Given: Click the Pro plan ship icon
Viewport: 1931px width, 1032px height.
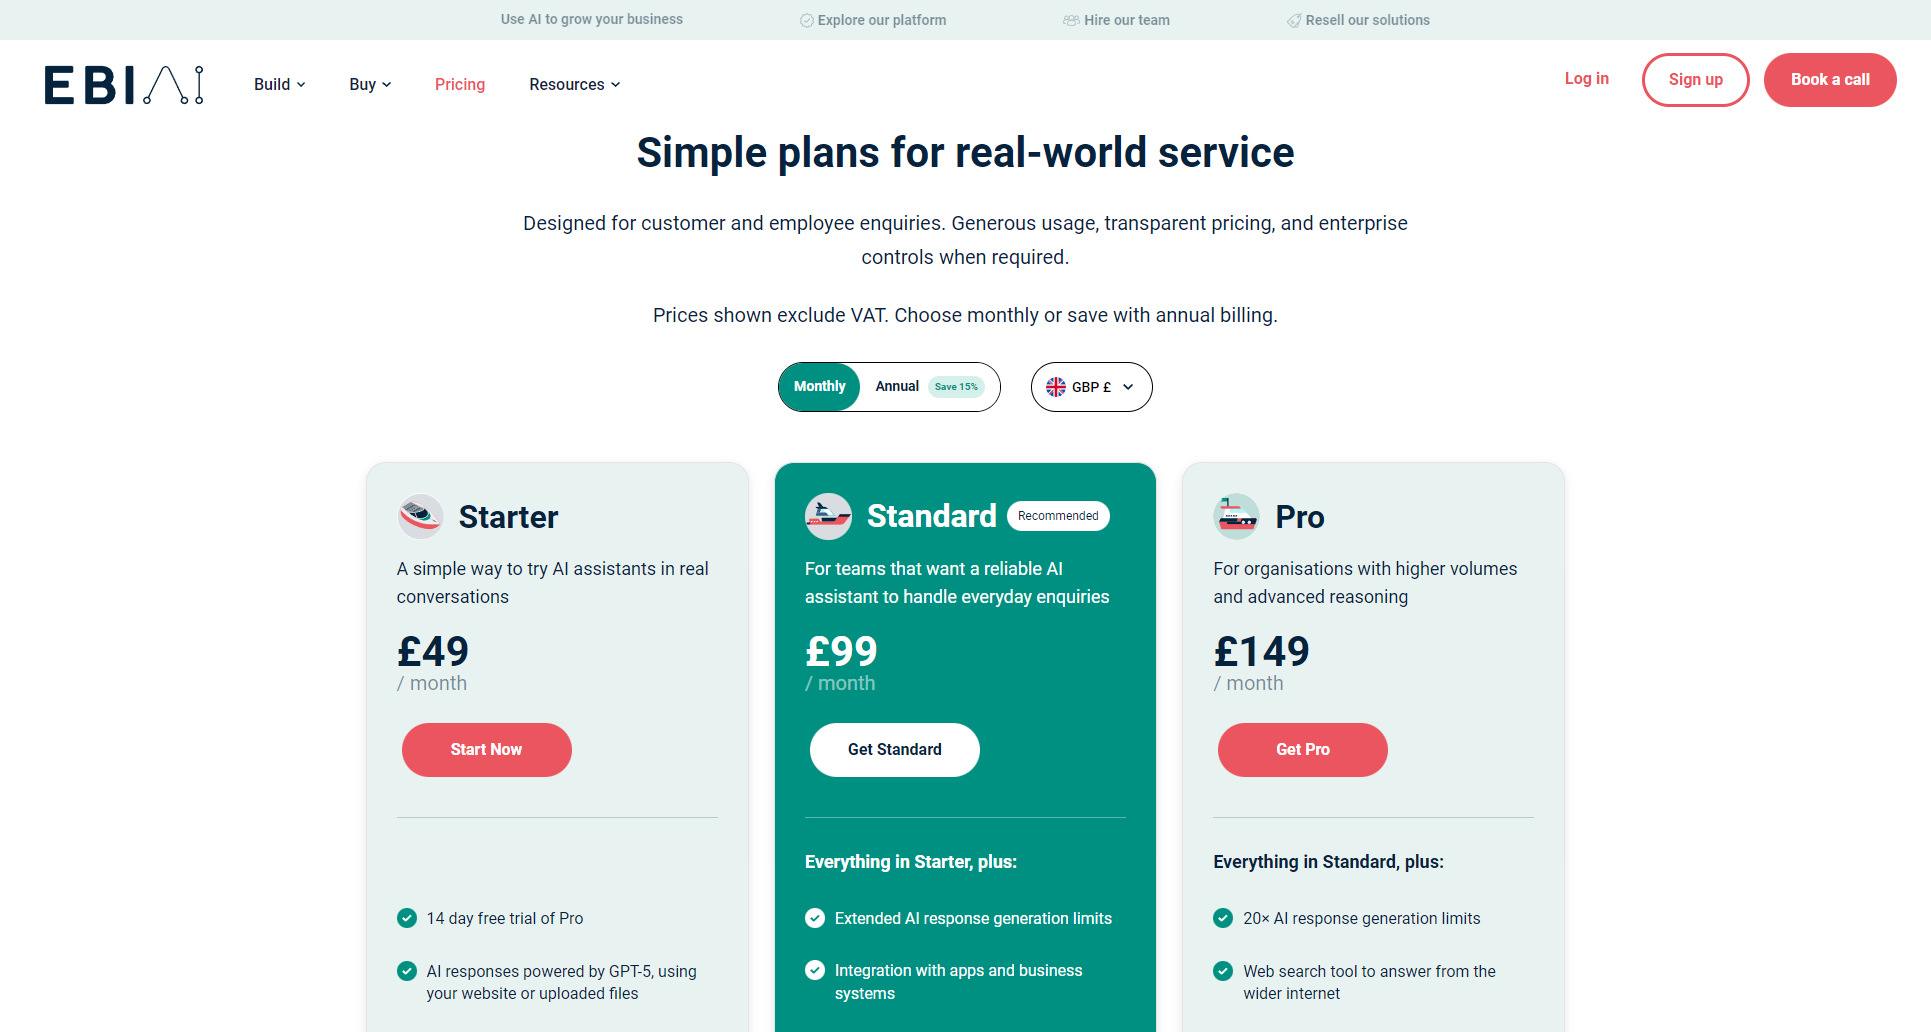Looking at the screenshot, I should [x=1236, y=516].
